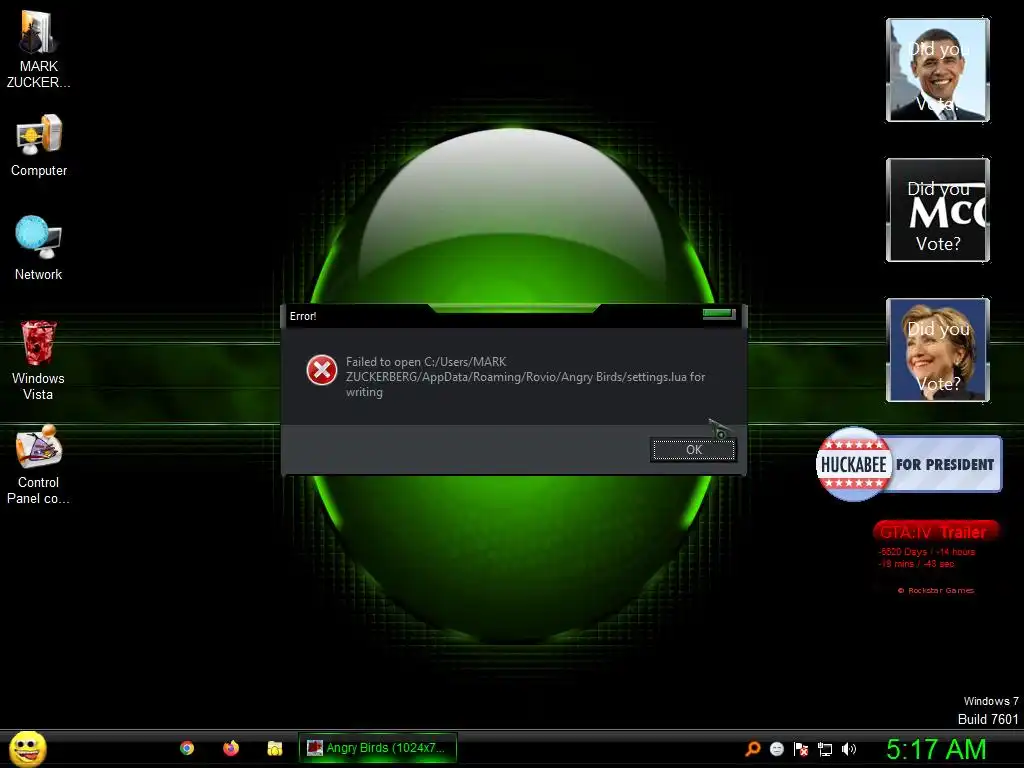Open Action Center flag tray icon
The image size is (1024, 768).
(801, 749)
